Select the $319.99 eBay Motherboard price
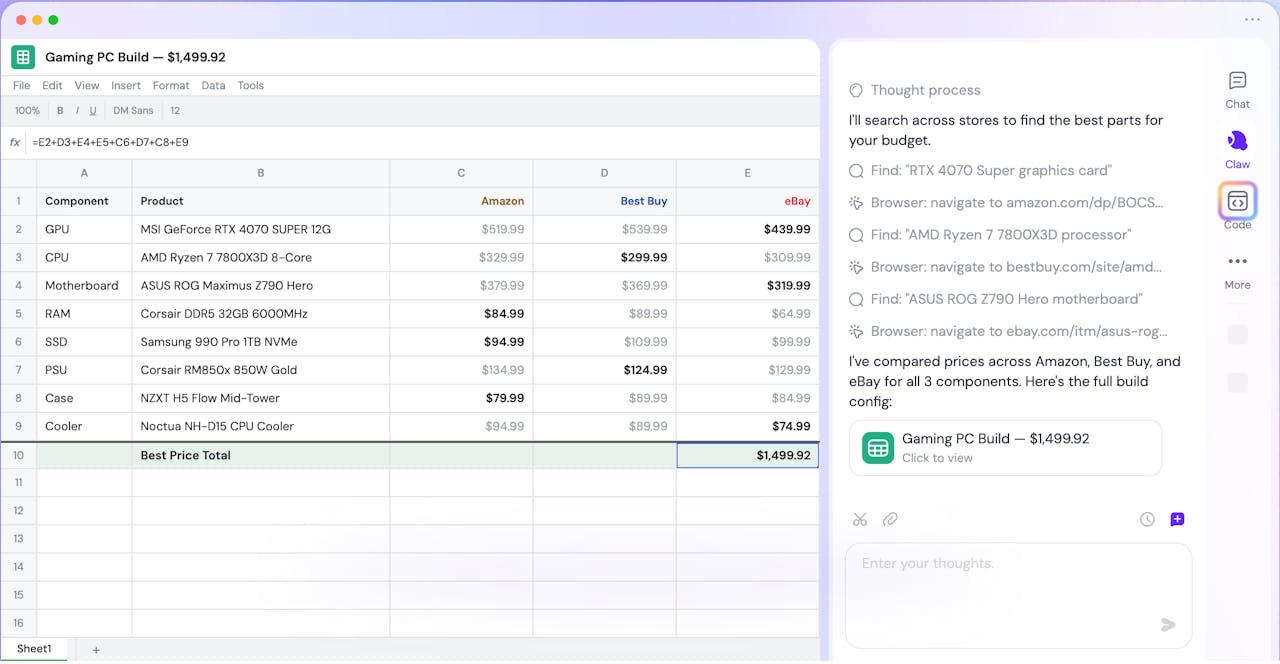 [748, 285]
